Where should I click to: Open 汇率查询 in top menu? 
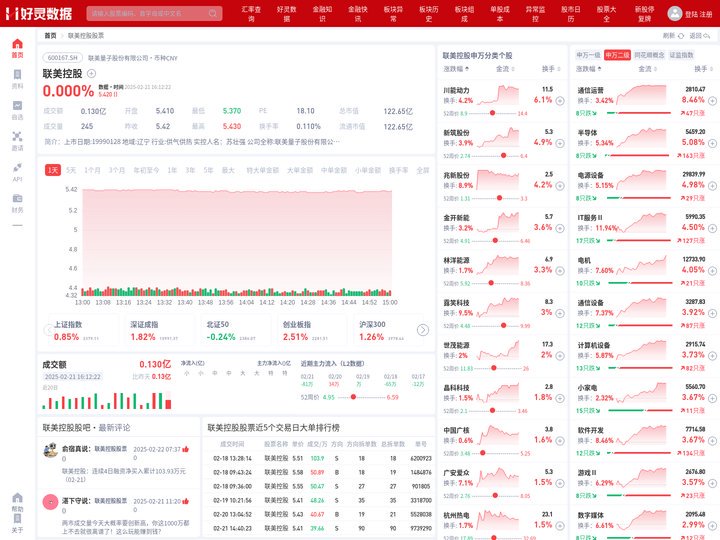pyautogui.click(x=251, y=14)
